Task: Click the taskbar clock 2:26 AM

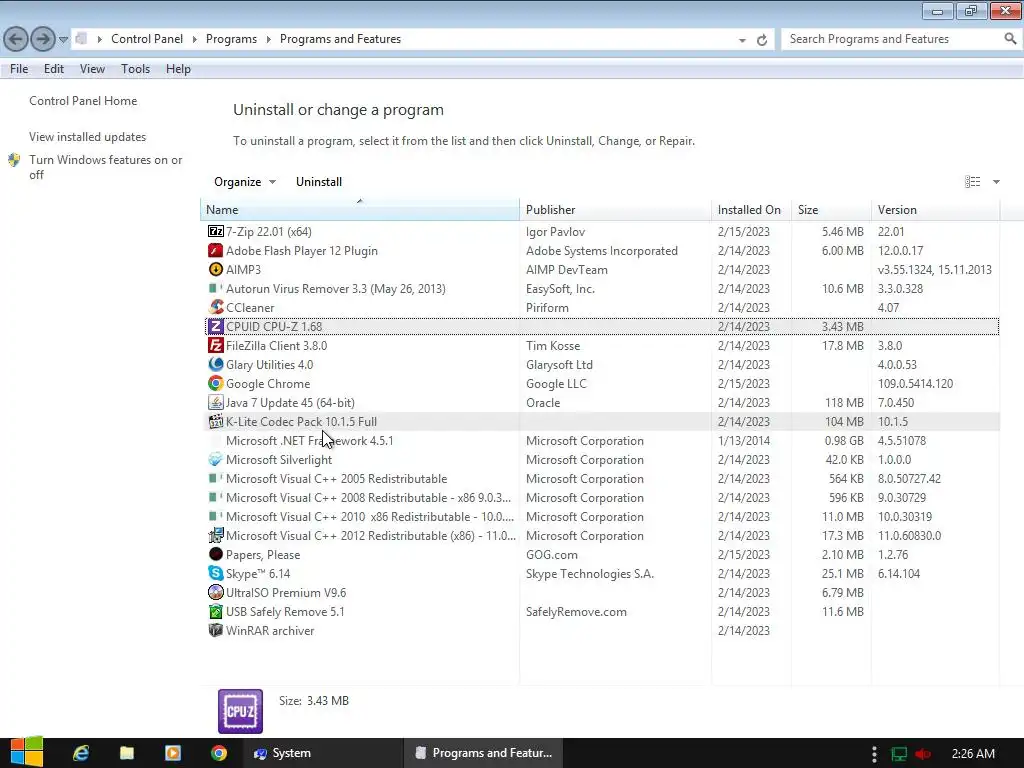Action: pos(973,754)
